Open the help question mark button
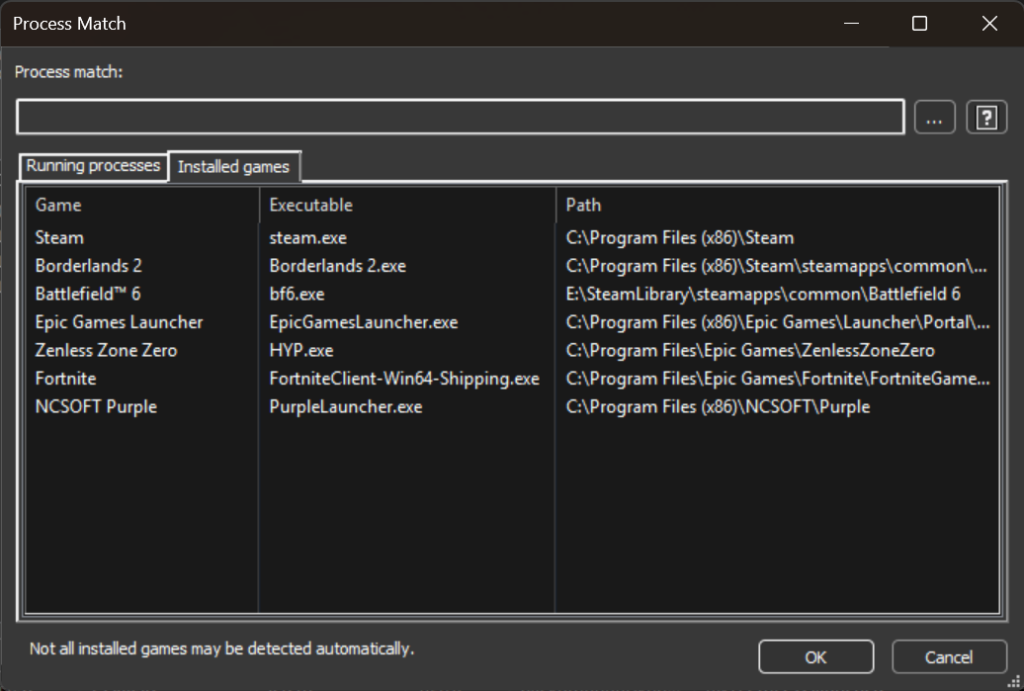This screenshot has width=1024, height=691. pos(986,118)
